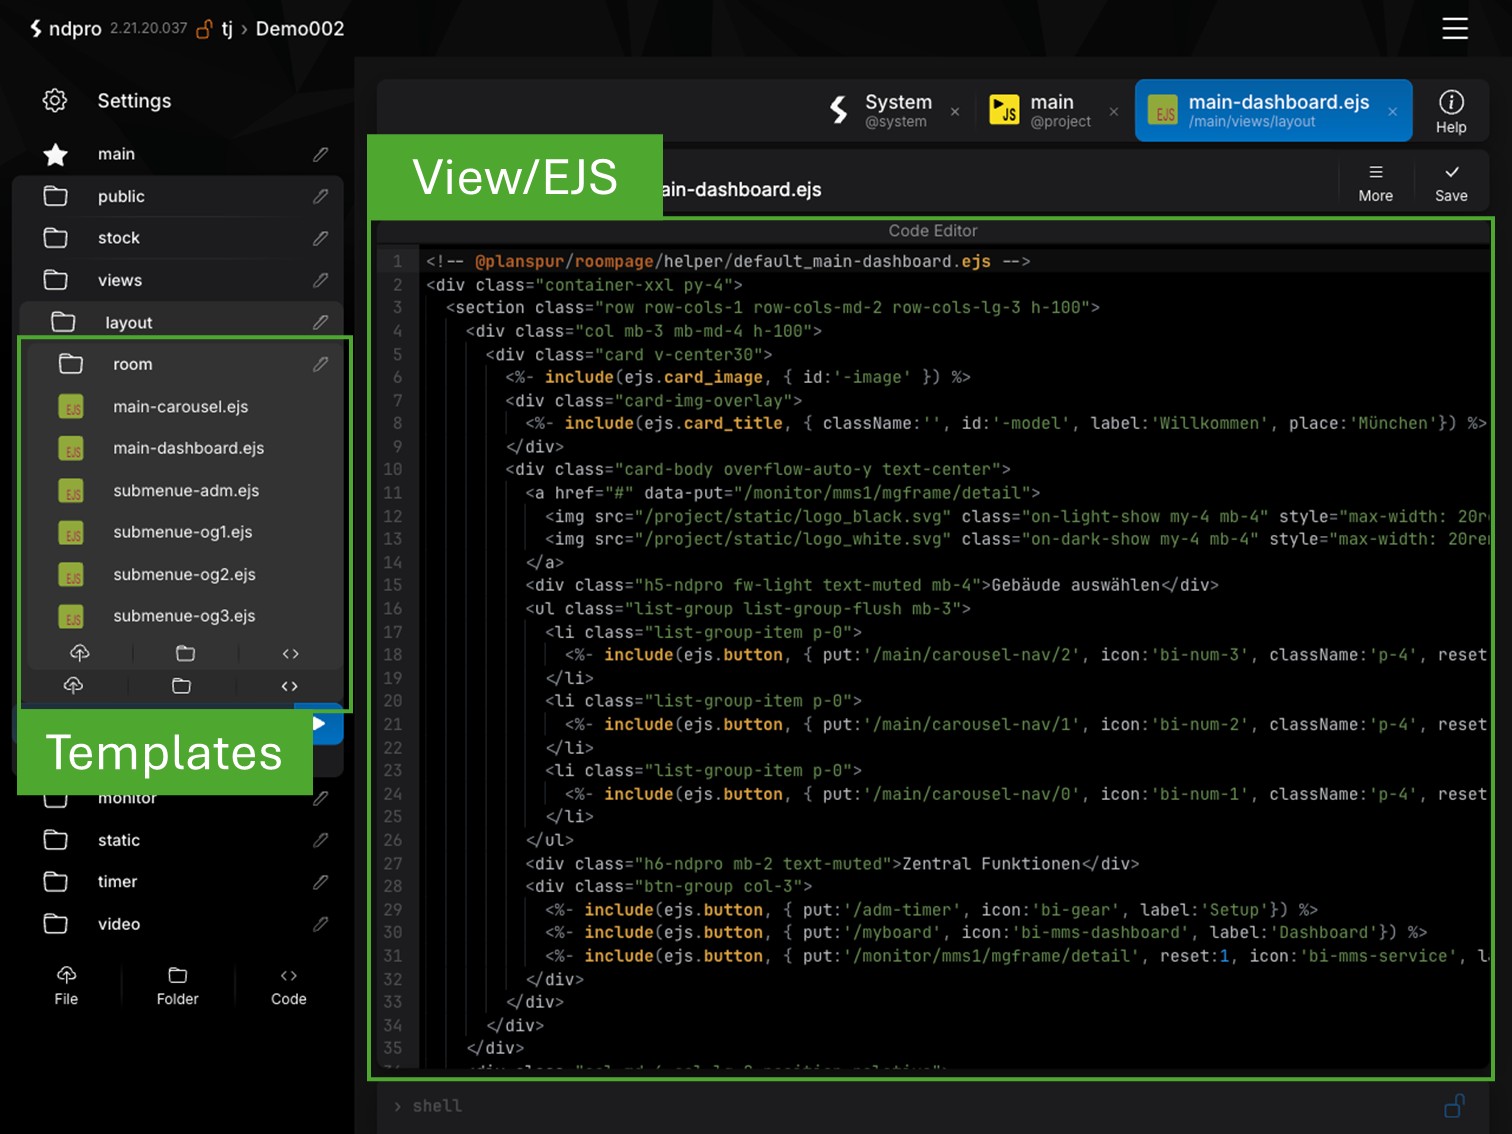Click the Code Editor header label
The width and height of the screenshot is (1512, 1134).
tap(933, 231)
